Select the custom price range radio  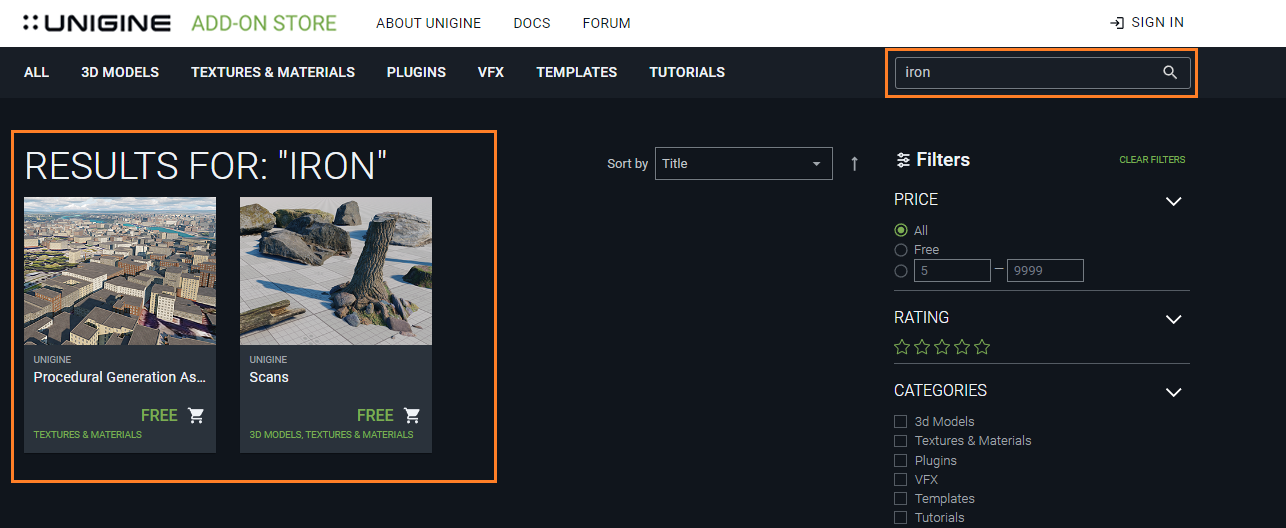pos(901,270)
